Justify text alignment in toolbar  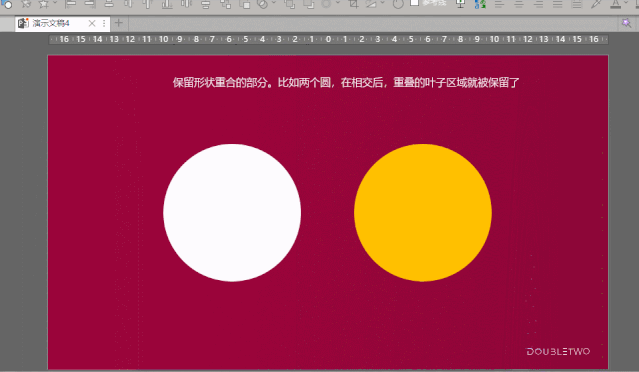(x=557, y=4)
